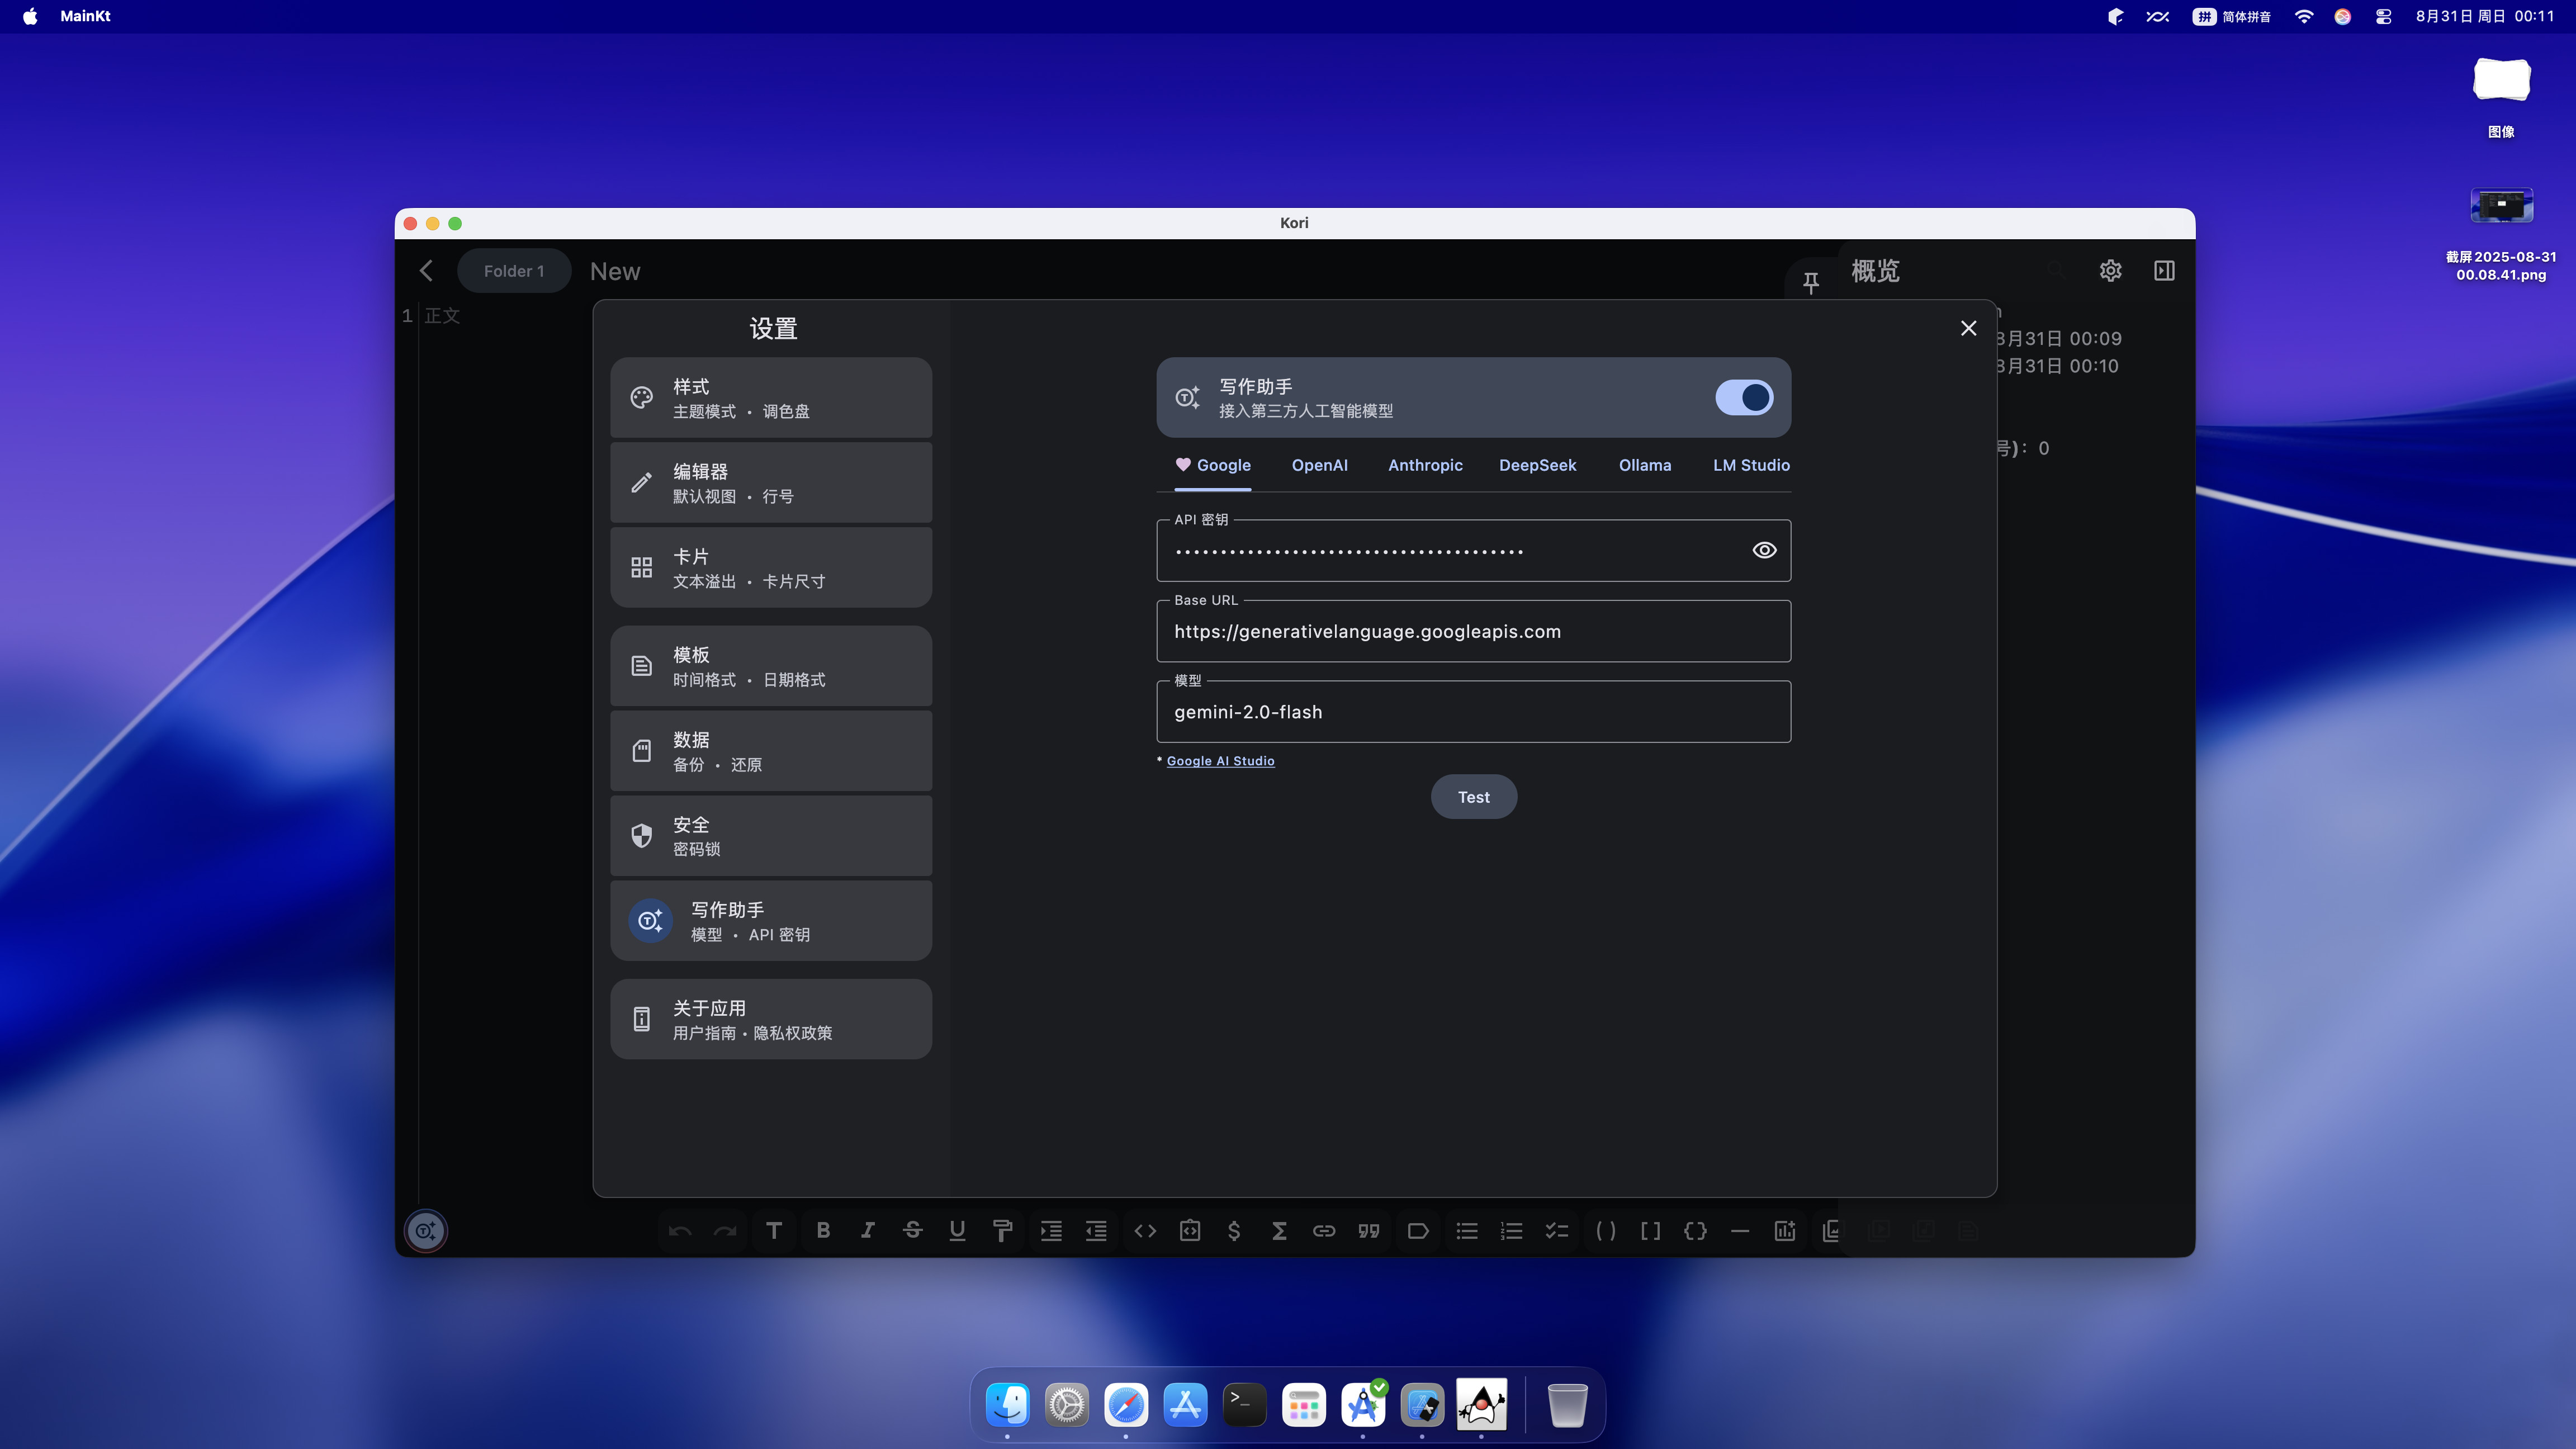Image resolution: width=2576 pixels, height=1449 pixels.
Task: Click the sigma math formula icon
Action: click(x=1279, y=1230)
